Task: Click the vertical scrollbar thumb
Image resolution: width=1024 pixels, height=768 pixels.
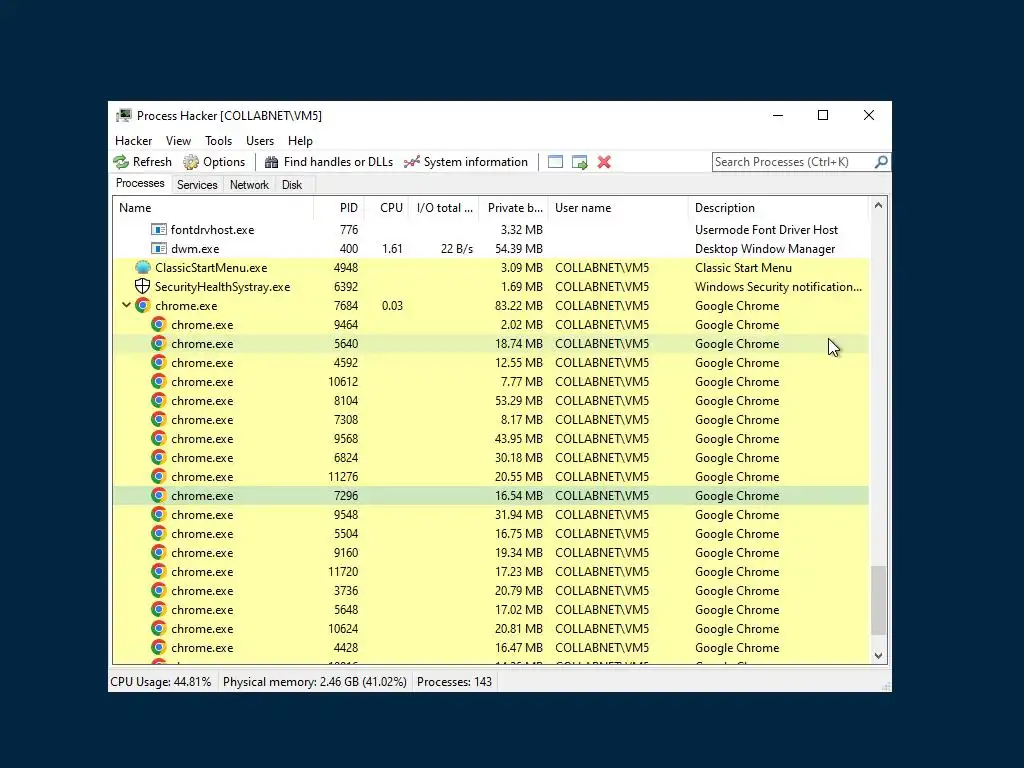Action: [878, 600]
